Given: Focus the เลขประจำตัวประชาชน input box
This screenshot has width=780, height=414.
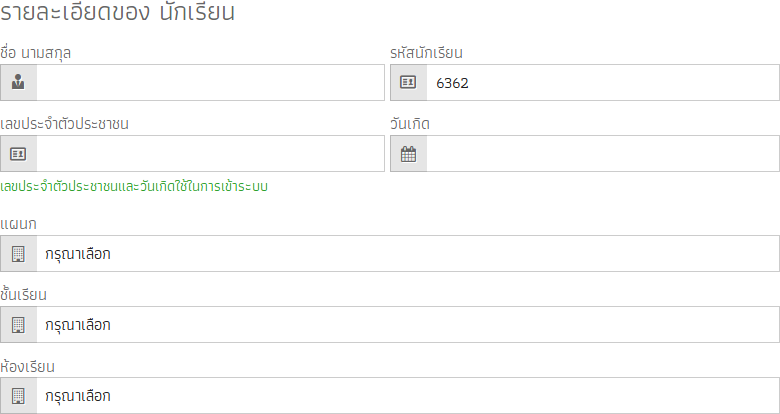Looking at the screenshot, I should tap(210, 154).
